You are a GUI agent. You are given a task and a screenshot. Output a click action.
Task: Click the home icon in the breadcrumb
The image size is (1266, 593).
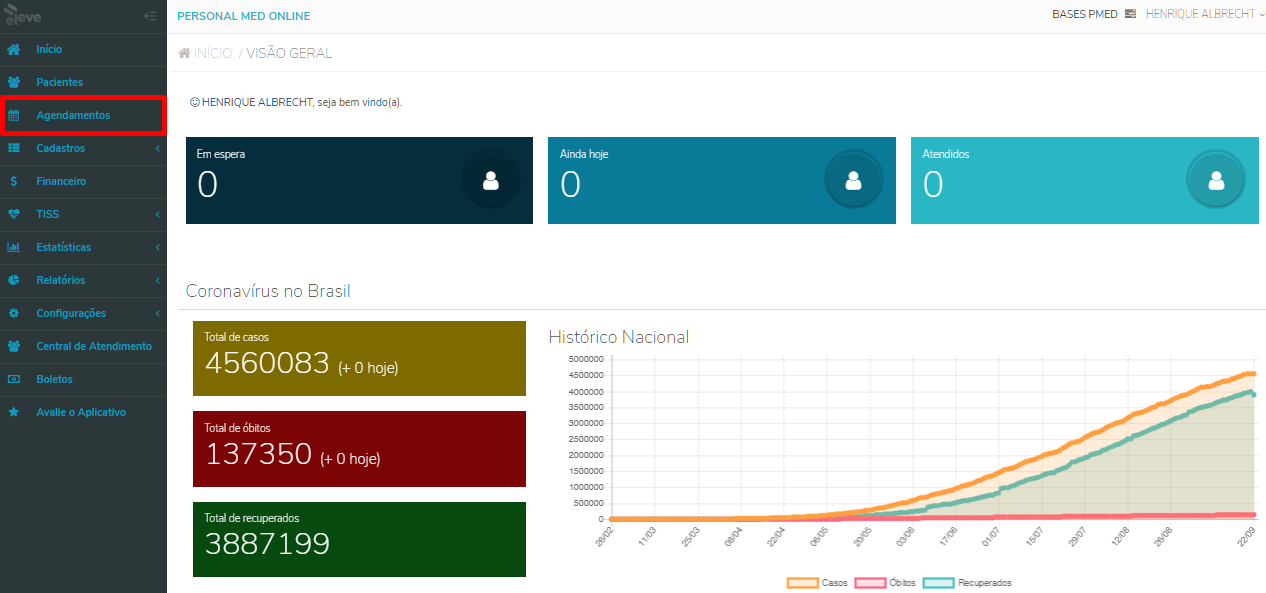pos(184,53)
